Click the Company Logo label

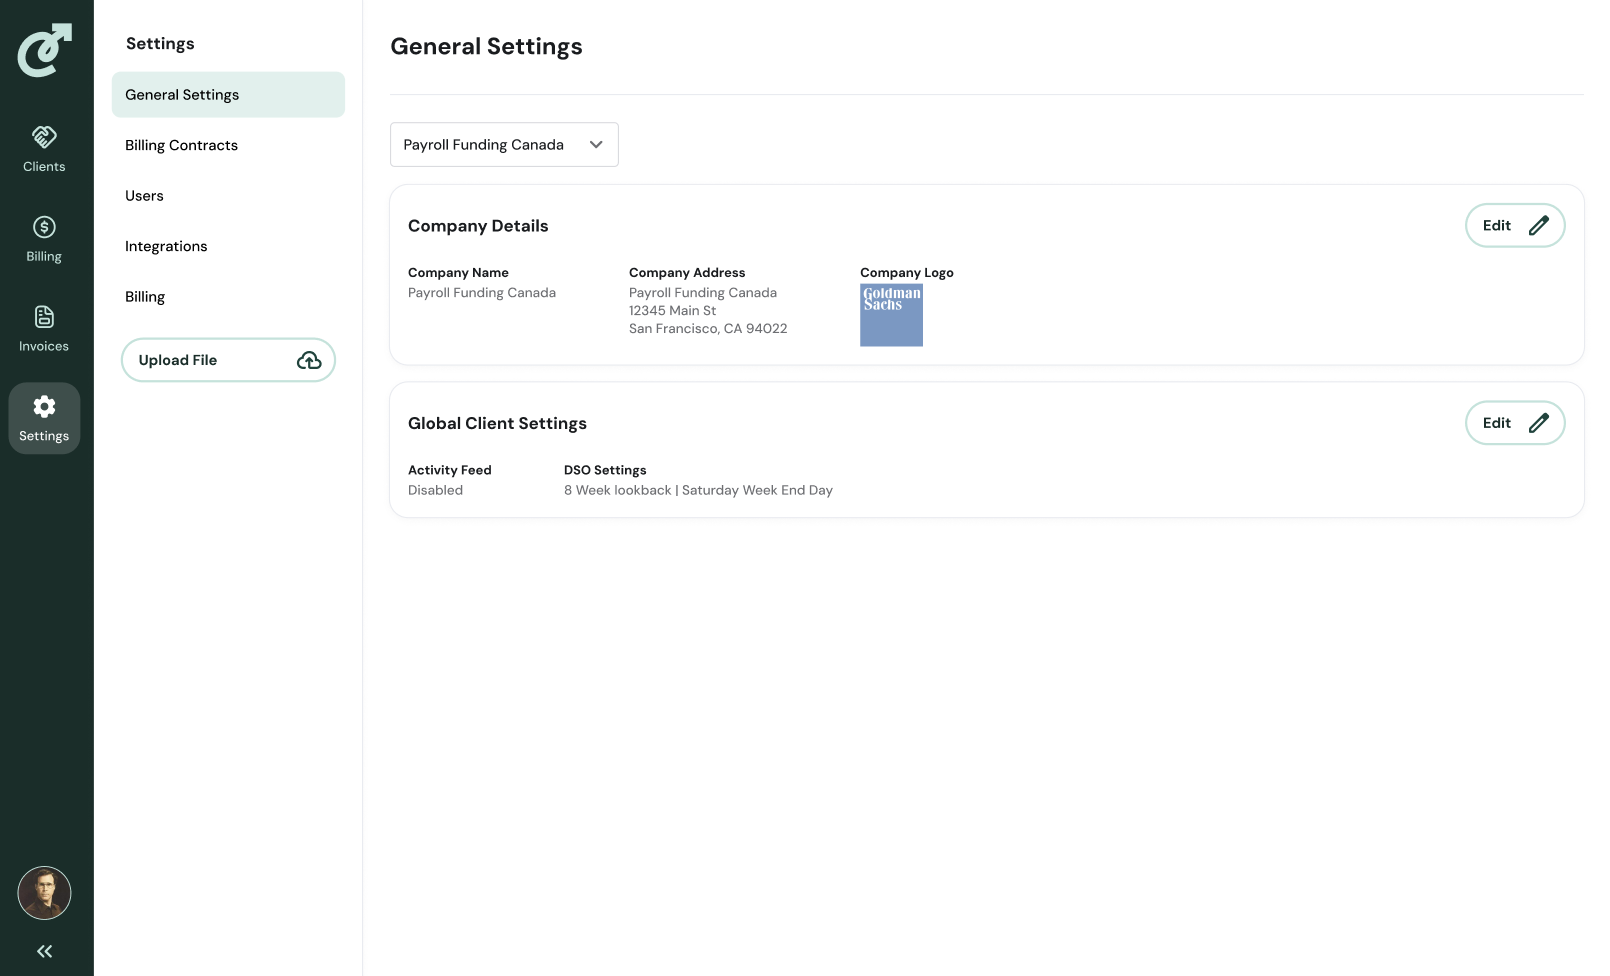(x=907, y=273)
